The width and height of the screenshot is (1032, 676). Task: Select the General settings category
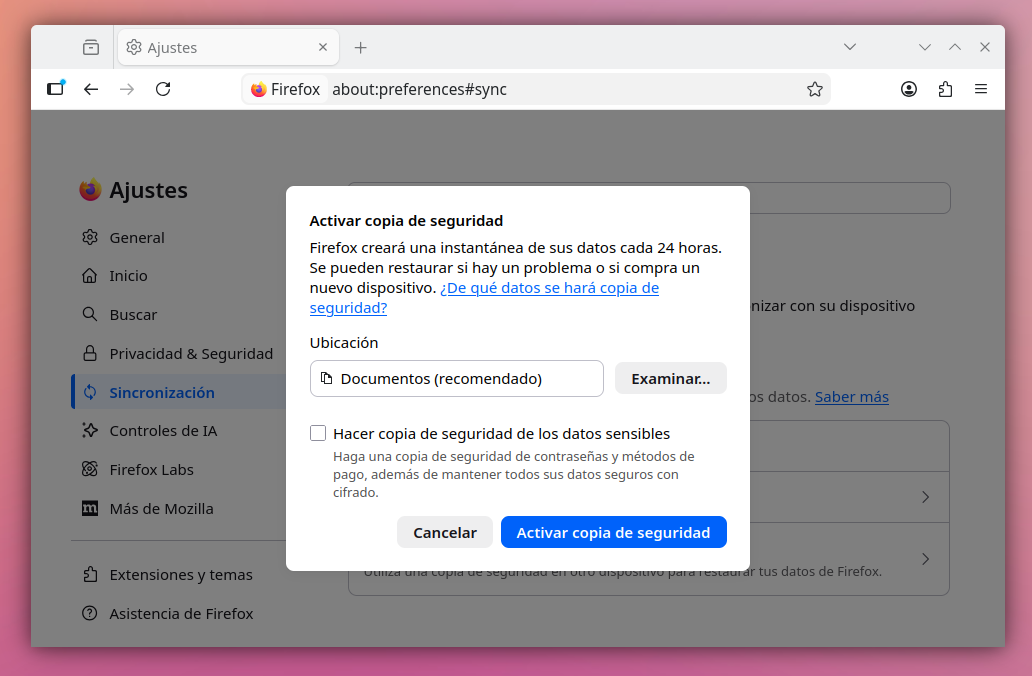(179, 238)
